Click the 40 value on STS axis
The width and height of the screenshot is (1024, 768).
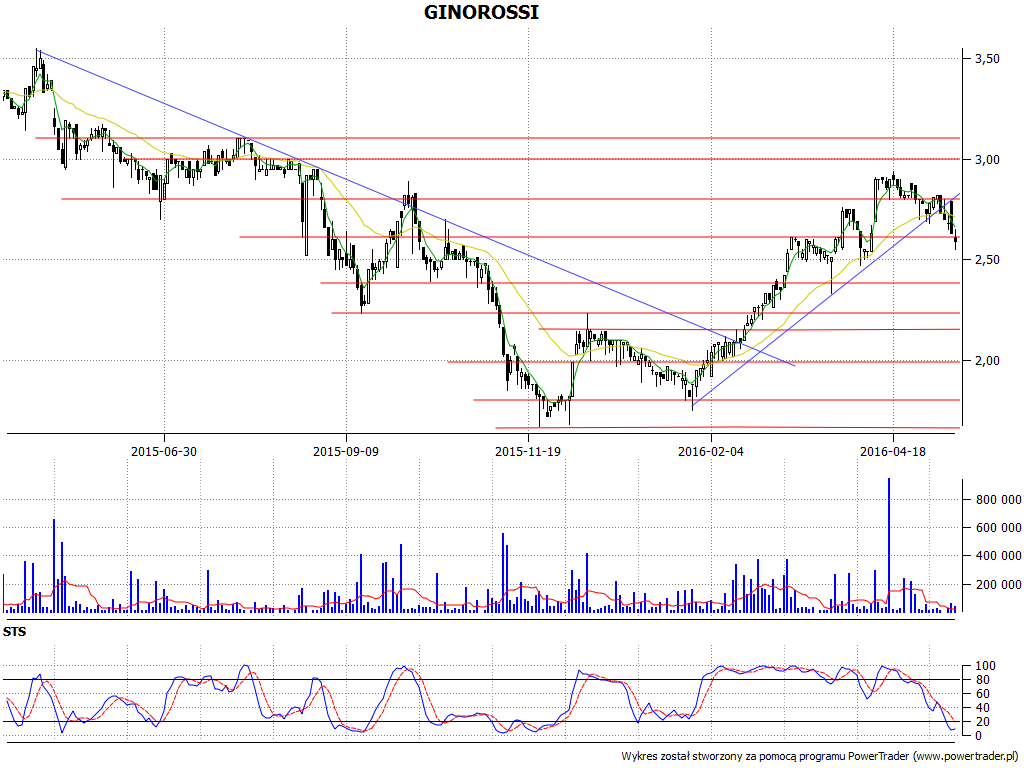coord(982,708)
